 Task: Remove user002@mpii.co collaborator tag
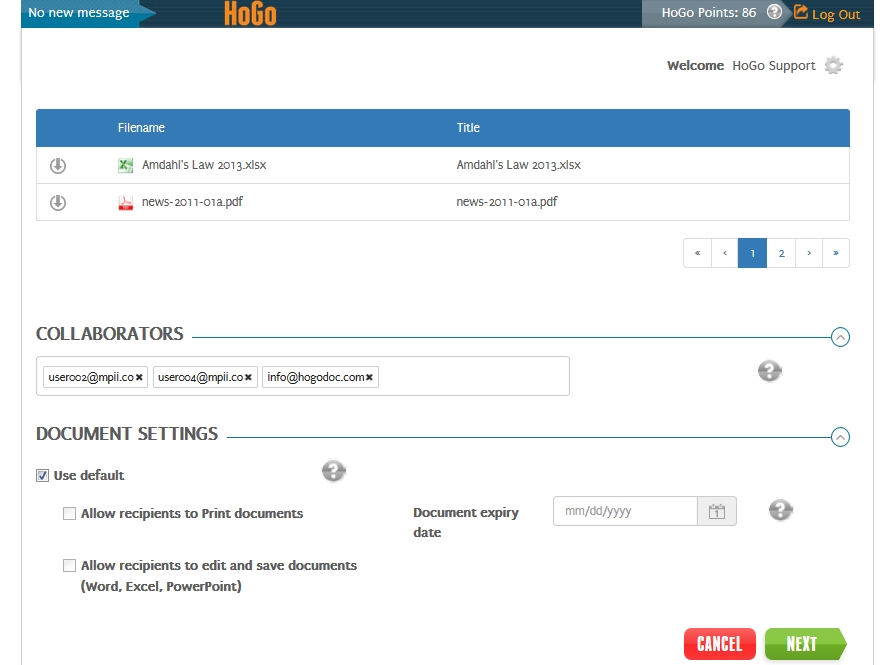pos(139,377)
